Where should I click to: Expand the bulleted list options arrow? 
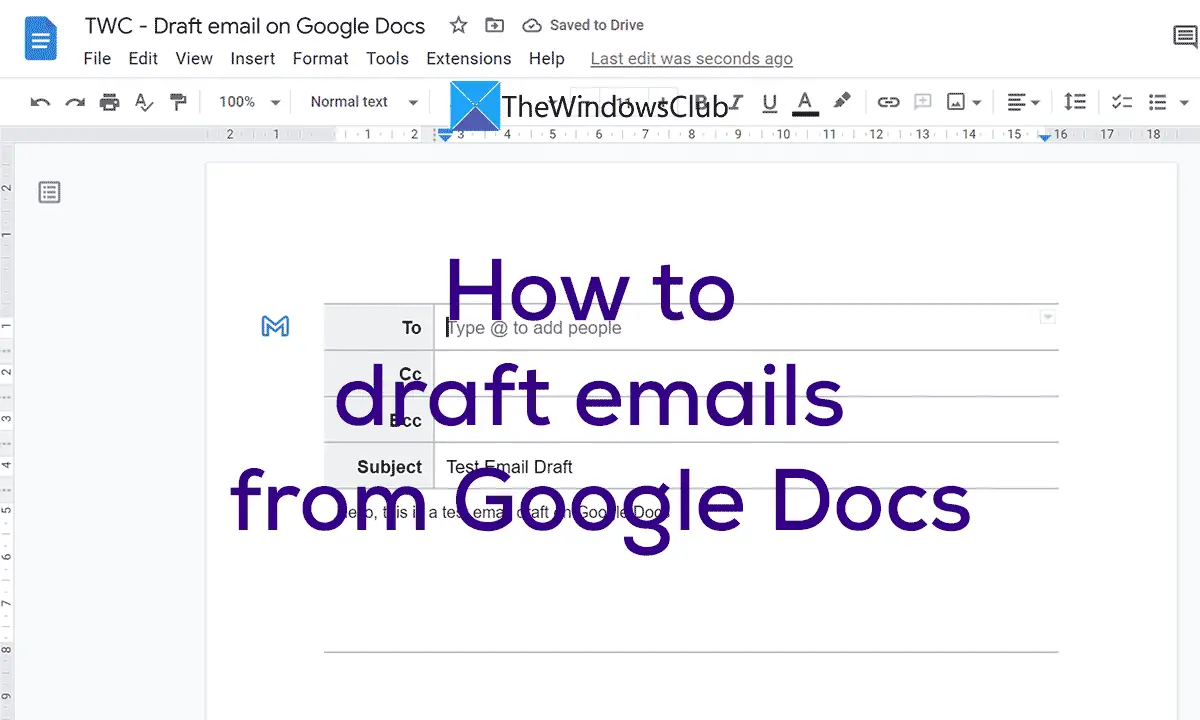point(1184,103)
